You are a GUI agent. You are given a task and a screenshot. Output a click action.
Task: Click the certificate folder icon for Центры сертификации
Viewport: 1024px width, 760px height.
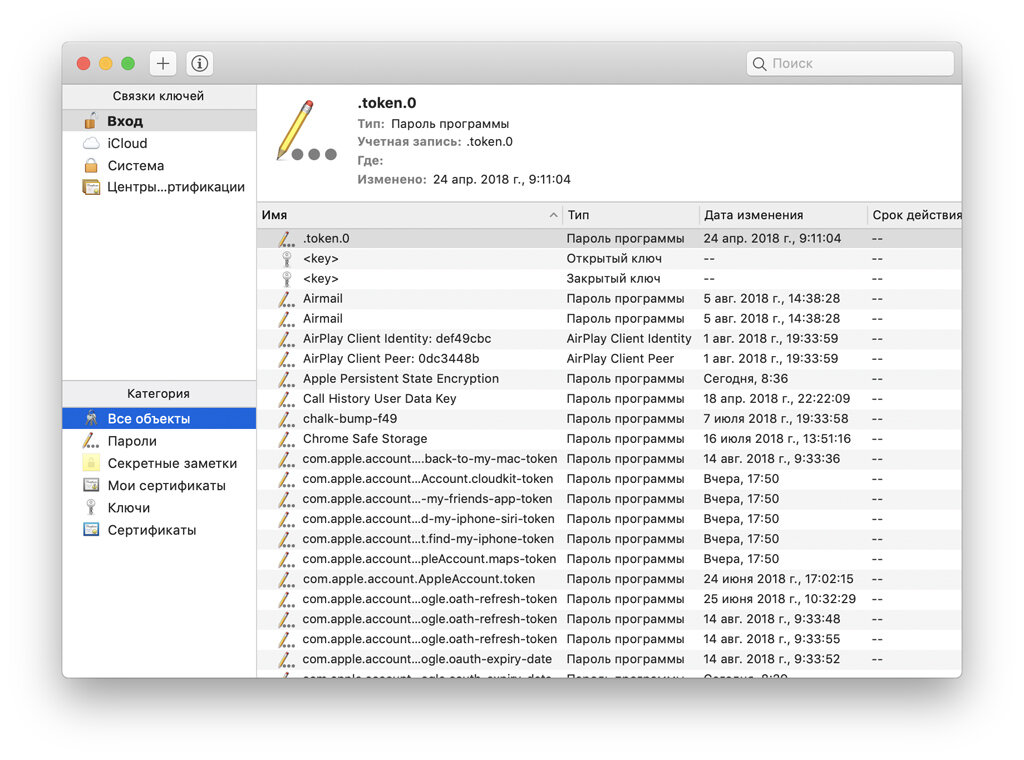[x=91, y=187]
